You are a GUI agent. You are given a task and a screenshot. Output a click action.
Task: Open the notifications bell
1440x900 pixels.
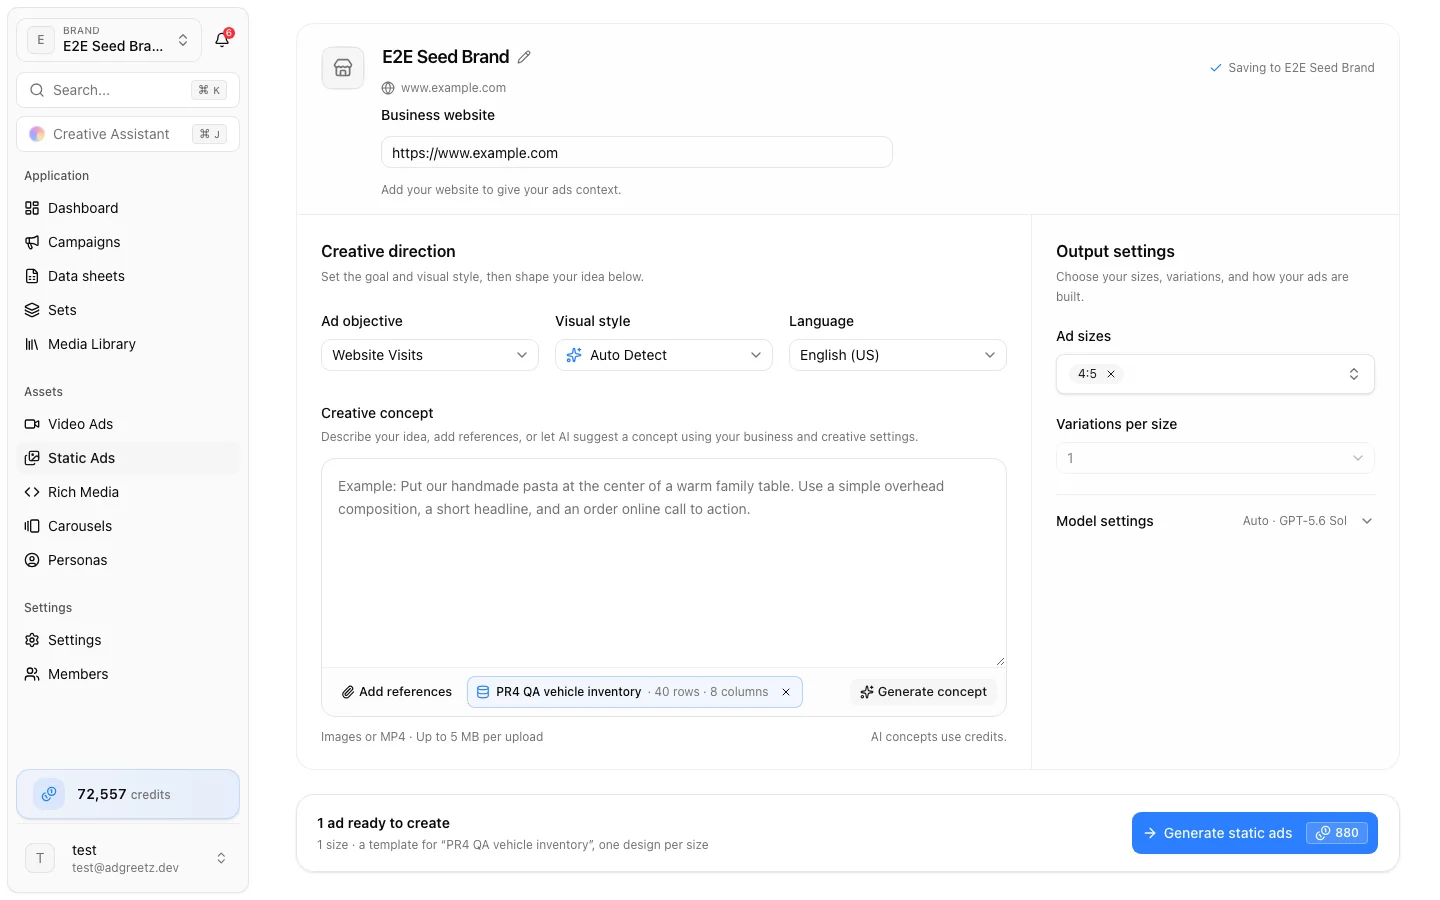(223, 40)
